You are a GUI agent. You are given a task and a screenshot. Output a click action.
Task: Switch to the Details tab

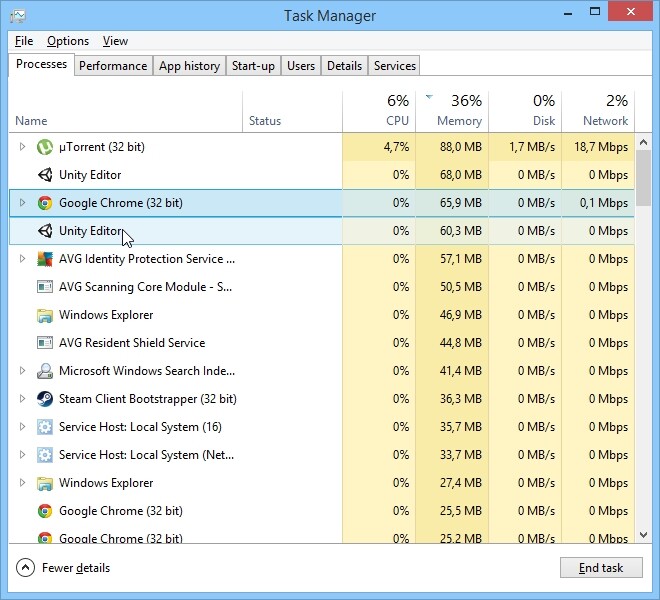[x=344, y=66]
